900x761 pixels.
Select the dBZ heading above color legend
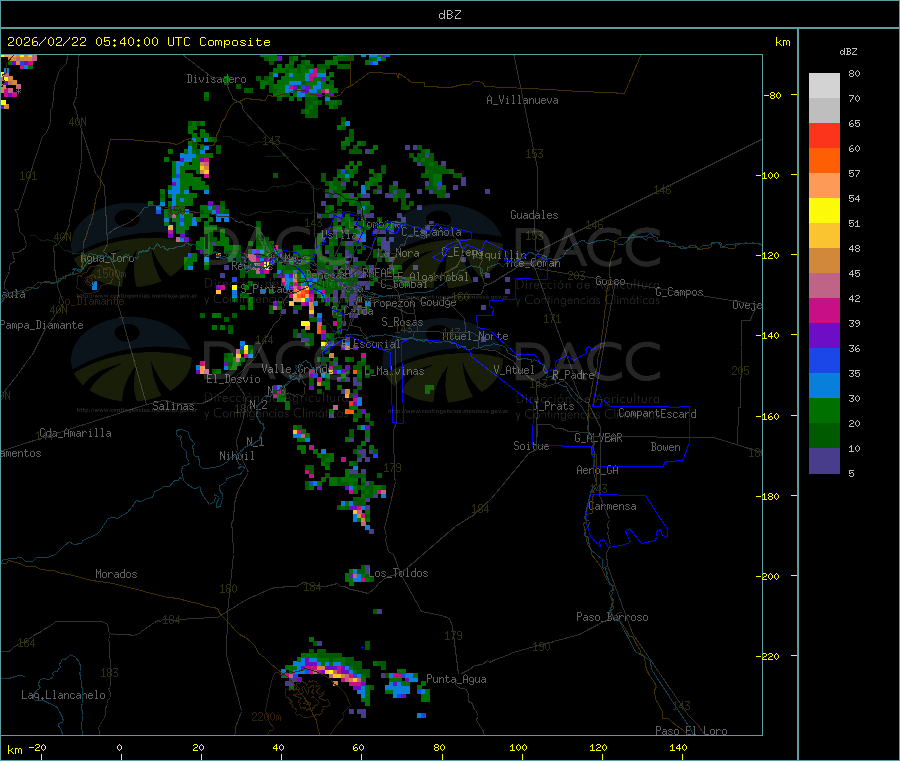click(x=848, y=52)
